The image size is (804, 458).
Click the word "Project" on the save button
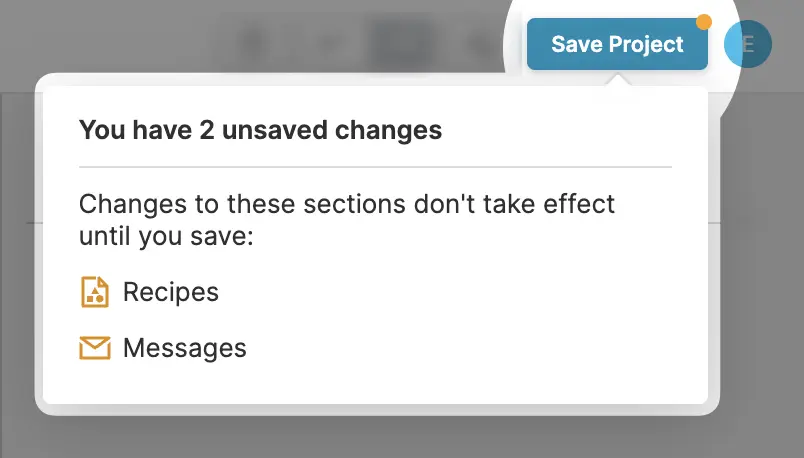tap(647, 44)
